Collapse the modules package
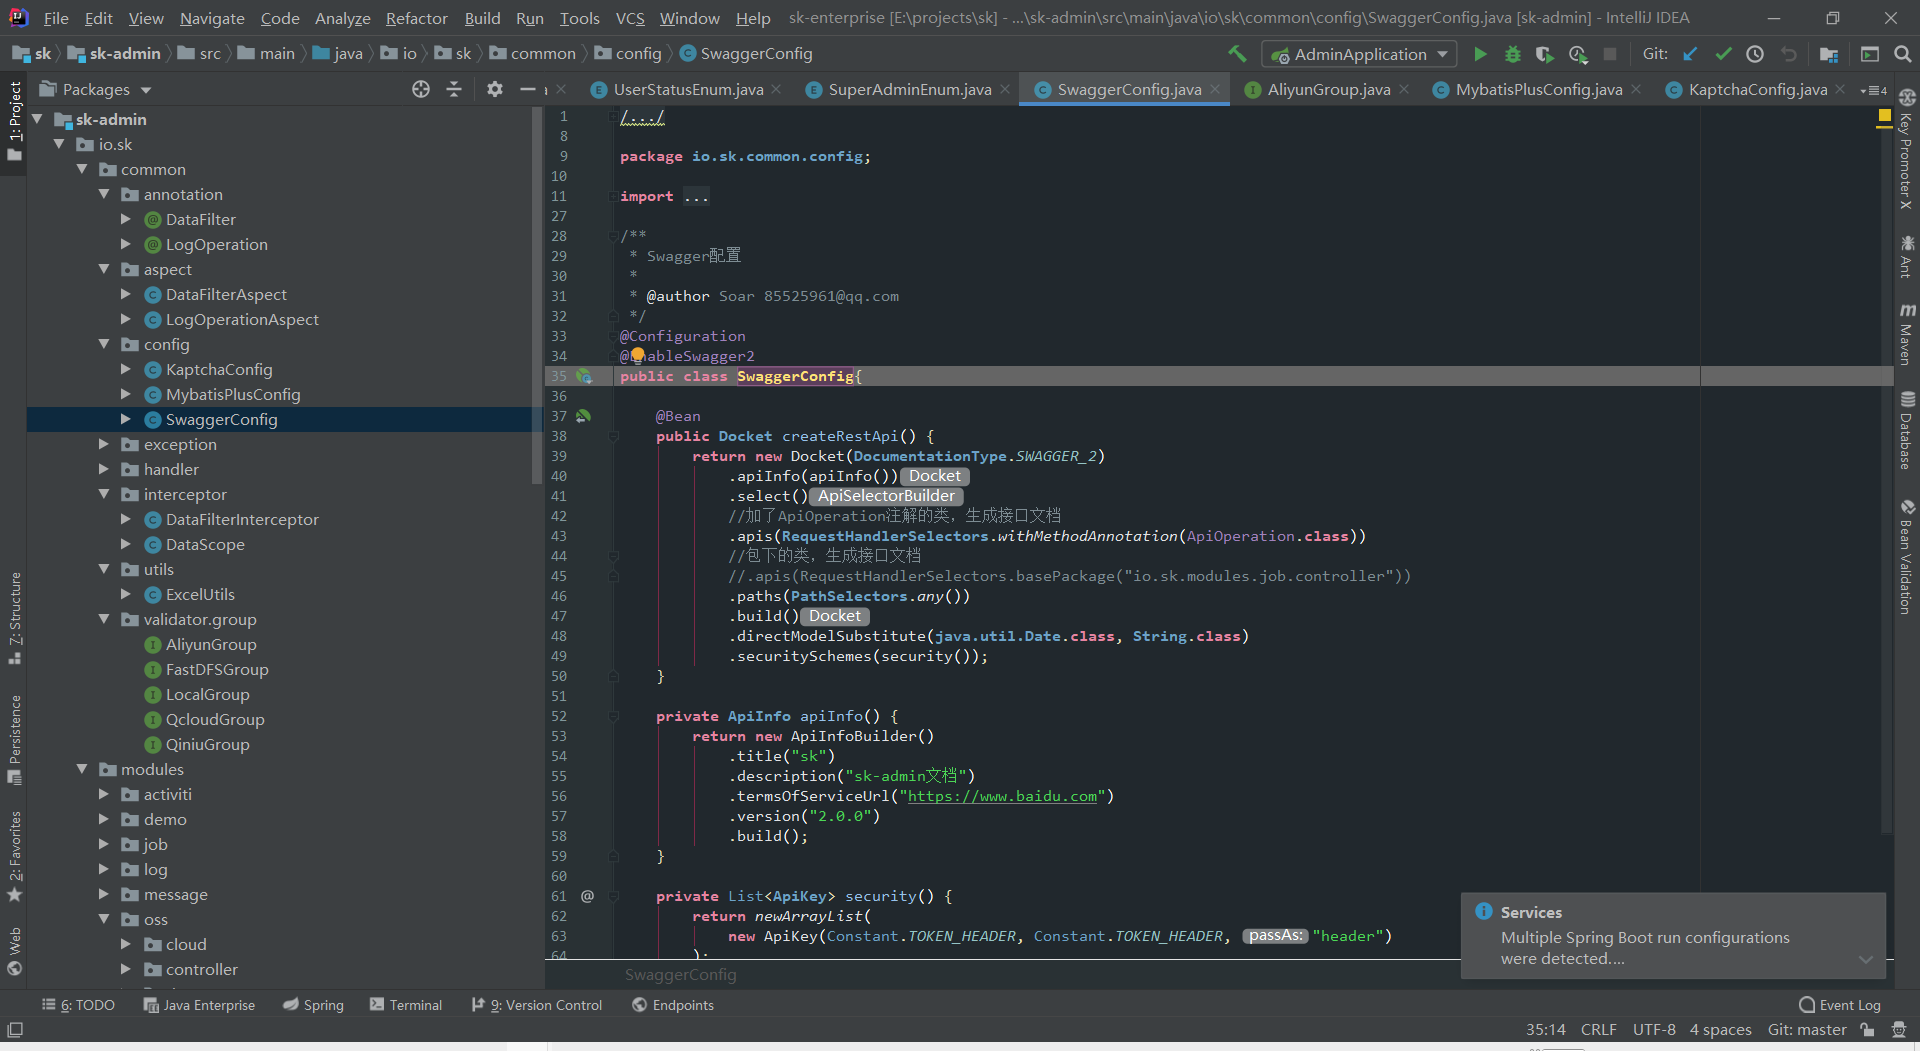Viewport: 1920px width, 1051px height. 82,769
